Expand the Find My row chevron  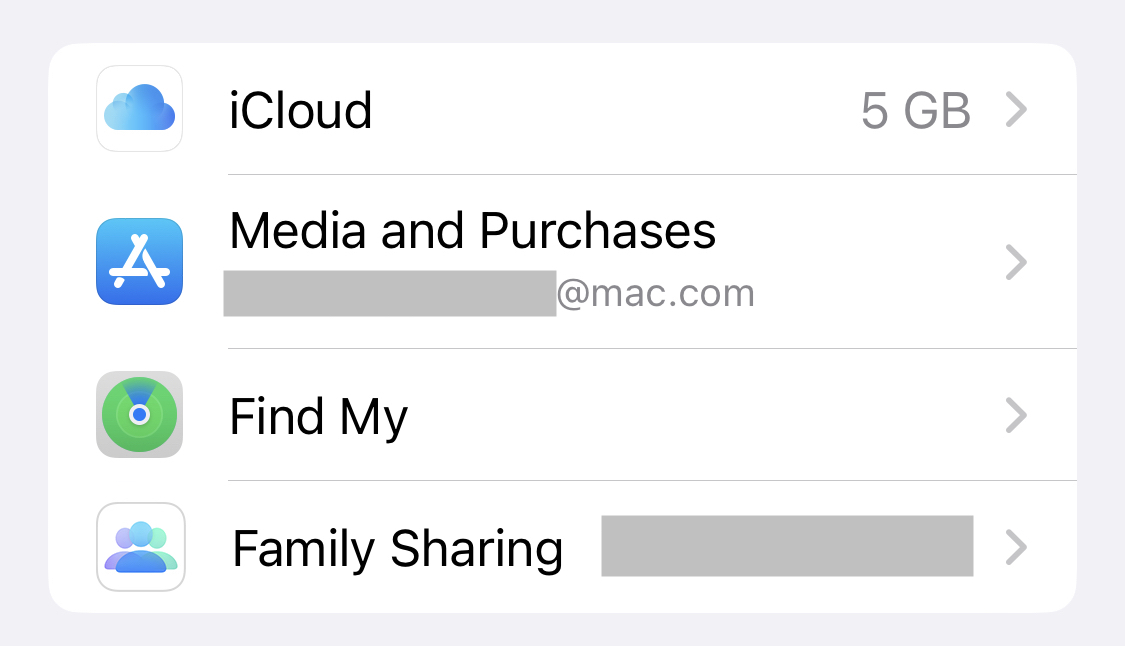(x=1017, y=415)
